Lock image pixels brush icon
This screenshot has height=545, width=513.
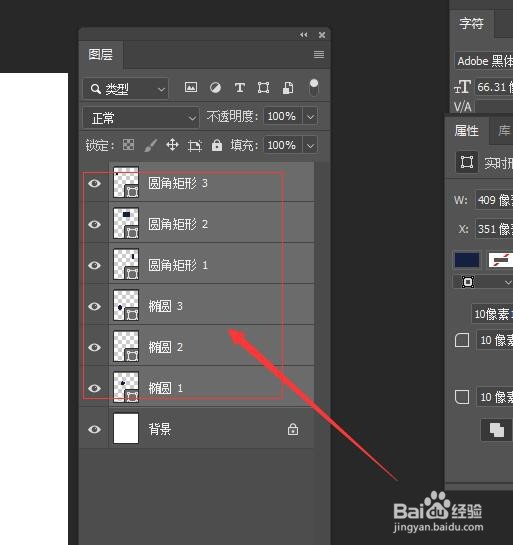[150, 145]
